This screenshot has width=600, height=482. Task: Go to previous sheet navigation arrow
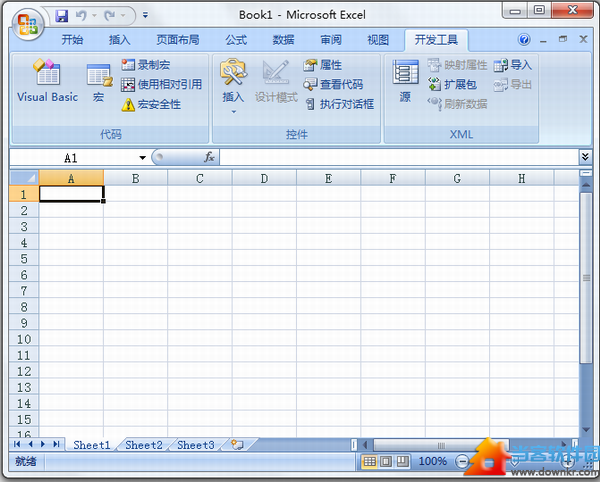30,444
